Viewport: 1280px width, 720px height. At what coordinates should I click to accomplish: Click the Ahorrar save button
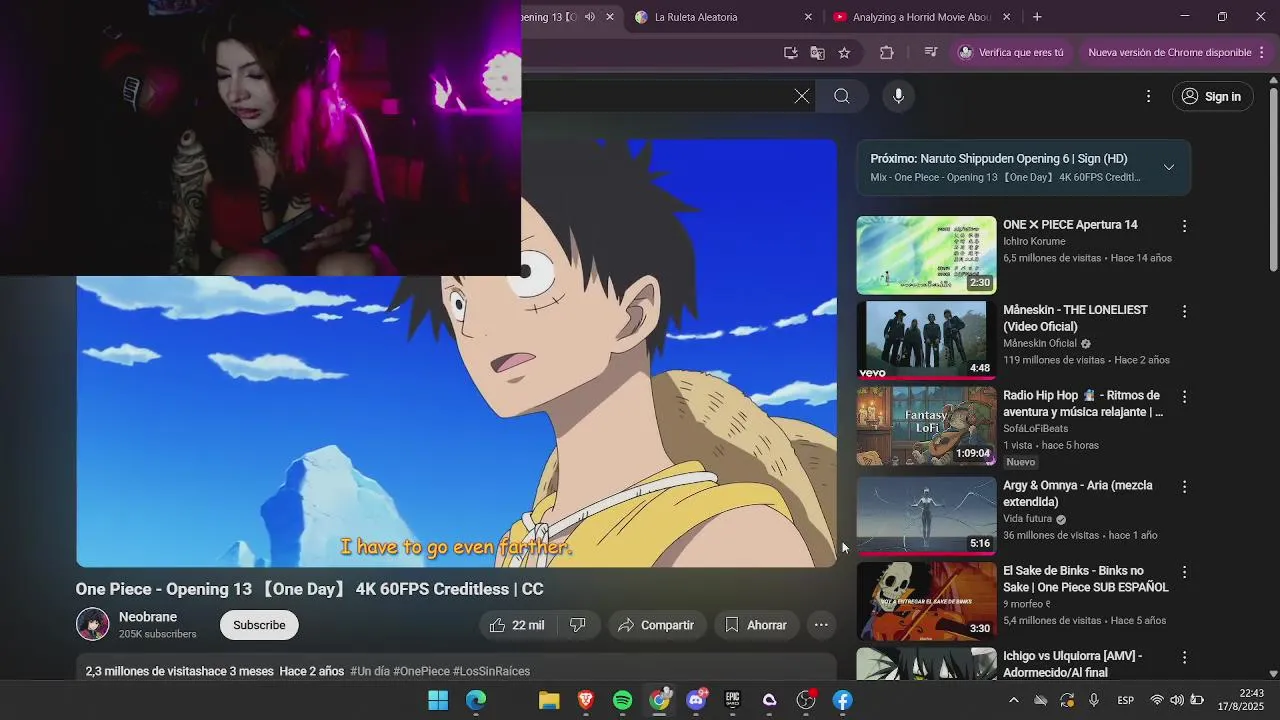[756, 625]
